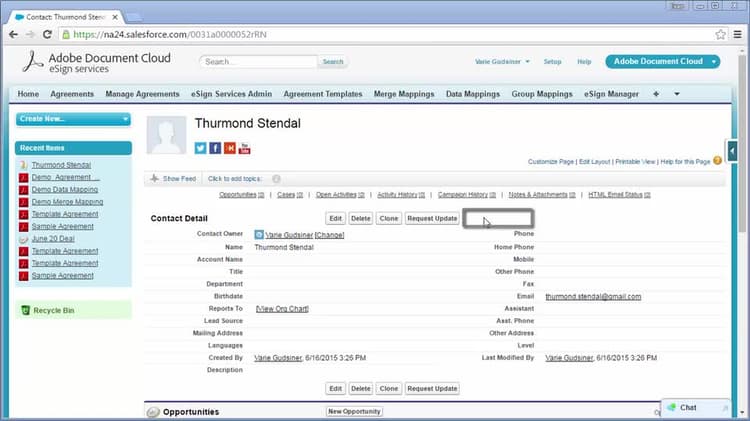Click to add topics text

[235, 178]
